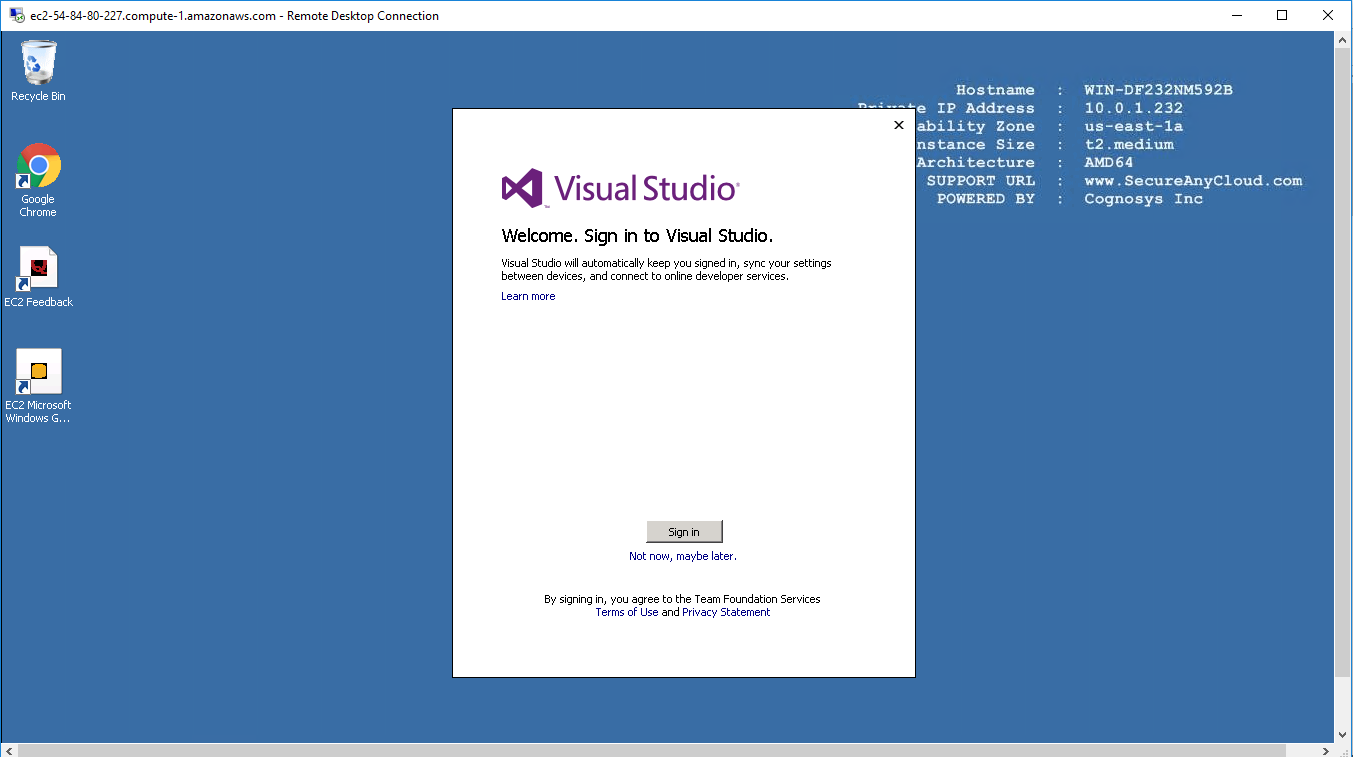View the Privacy Statement link
The image size is (1353, 757).
(x=726, y=612)
